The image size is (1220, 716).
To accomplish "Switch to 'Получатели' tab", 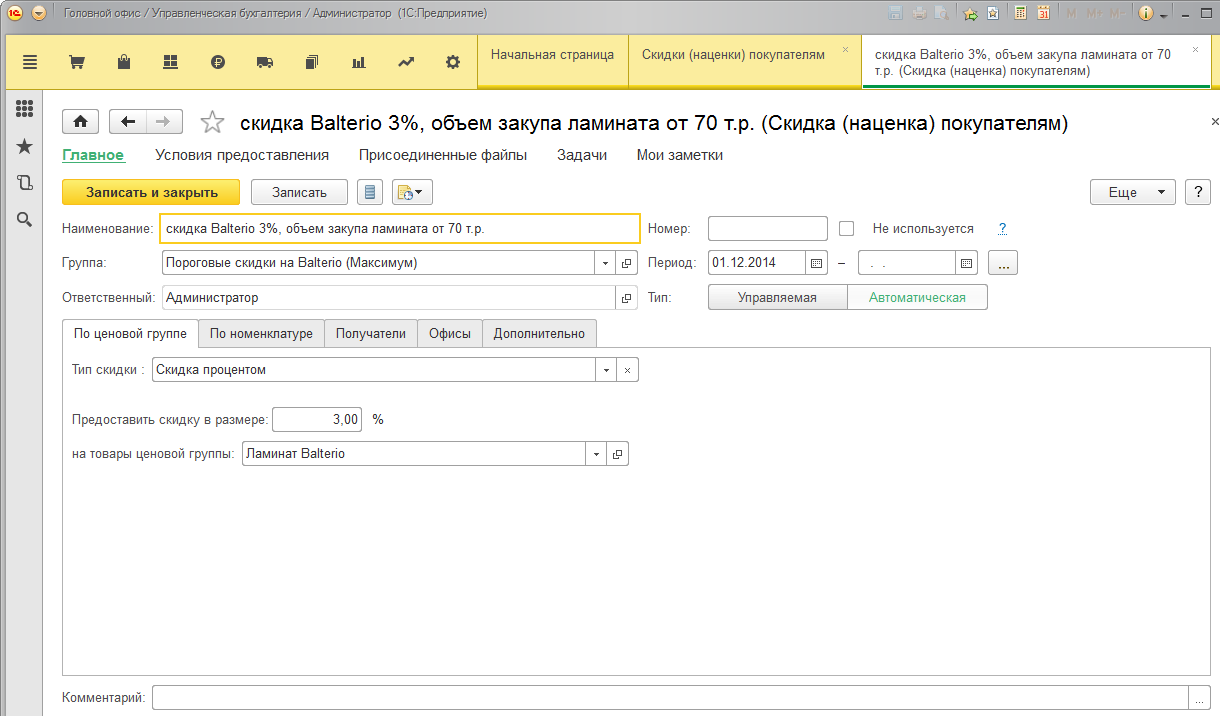I will pyautogui.click(x=371, y=334).
